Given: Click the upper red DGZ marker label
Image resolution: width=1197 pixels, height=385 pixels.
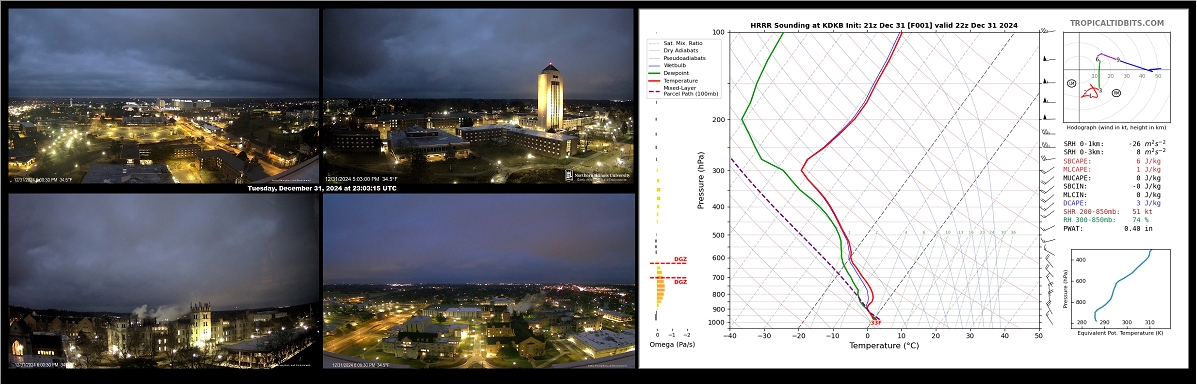Looking at the screenshot, I should tap(679, 260).
